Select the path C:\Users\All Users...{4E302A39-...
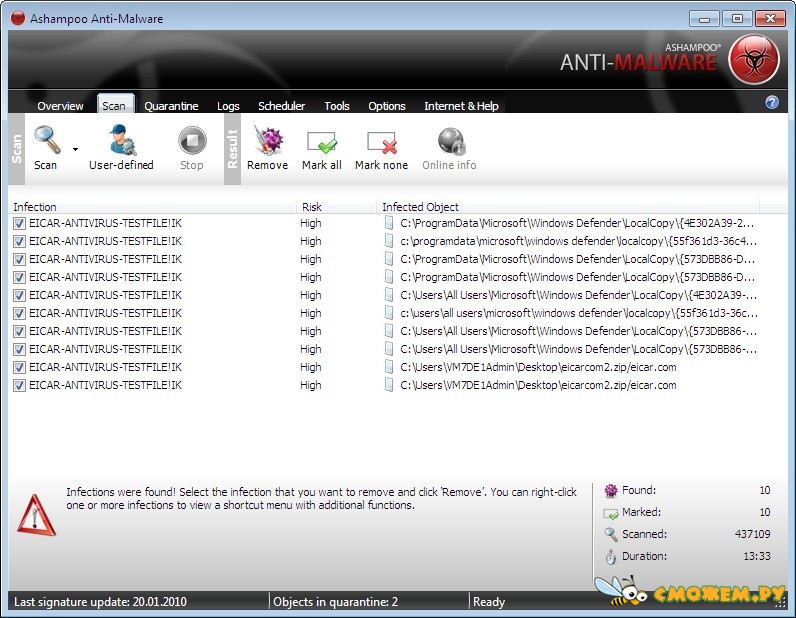 579,295
